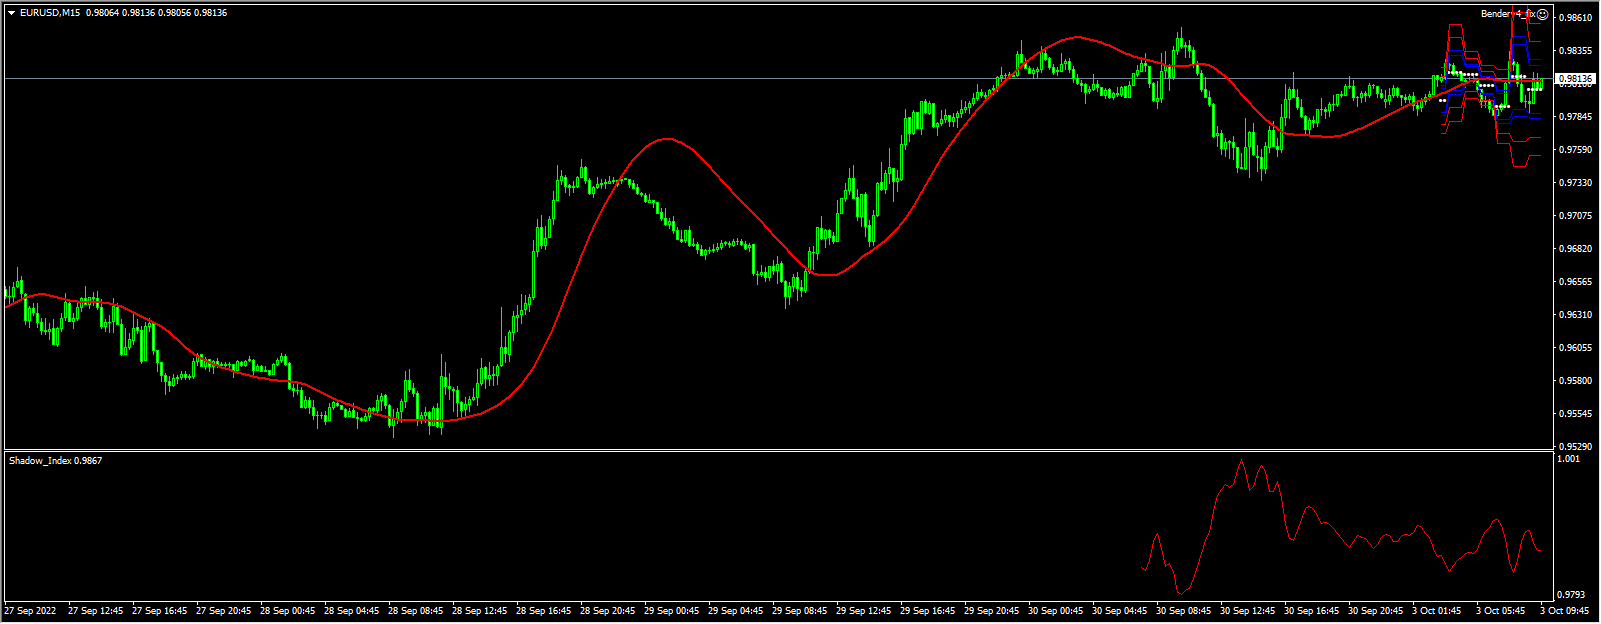
Task: Click the 3 Oct 09:45 time label
Action: (1565, 610)
